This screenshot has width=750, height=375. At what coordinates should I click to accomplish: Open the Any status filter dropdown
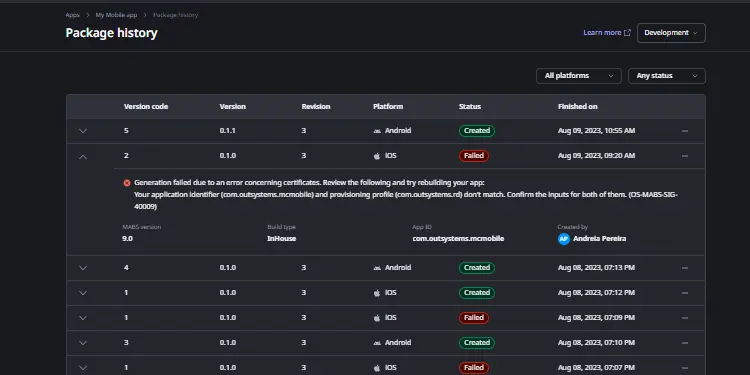tap(667, 76)
